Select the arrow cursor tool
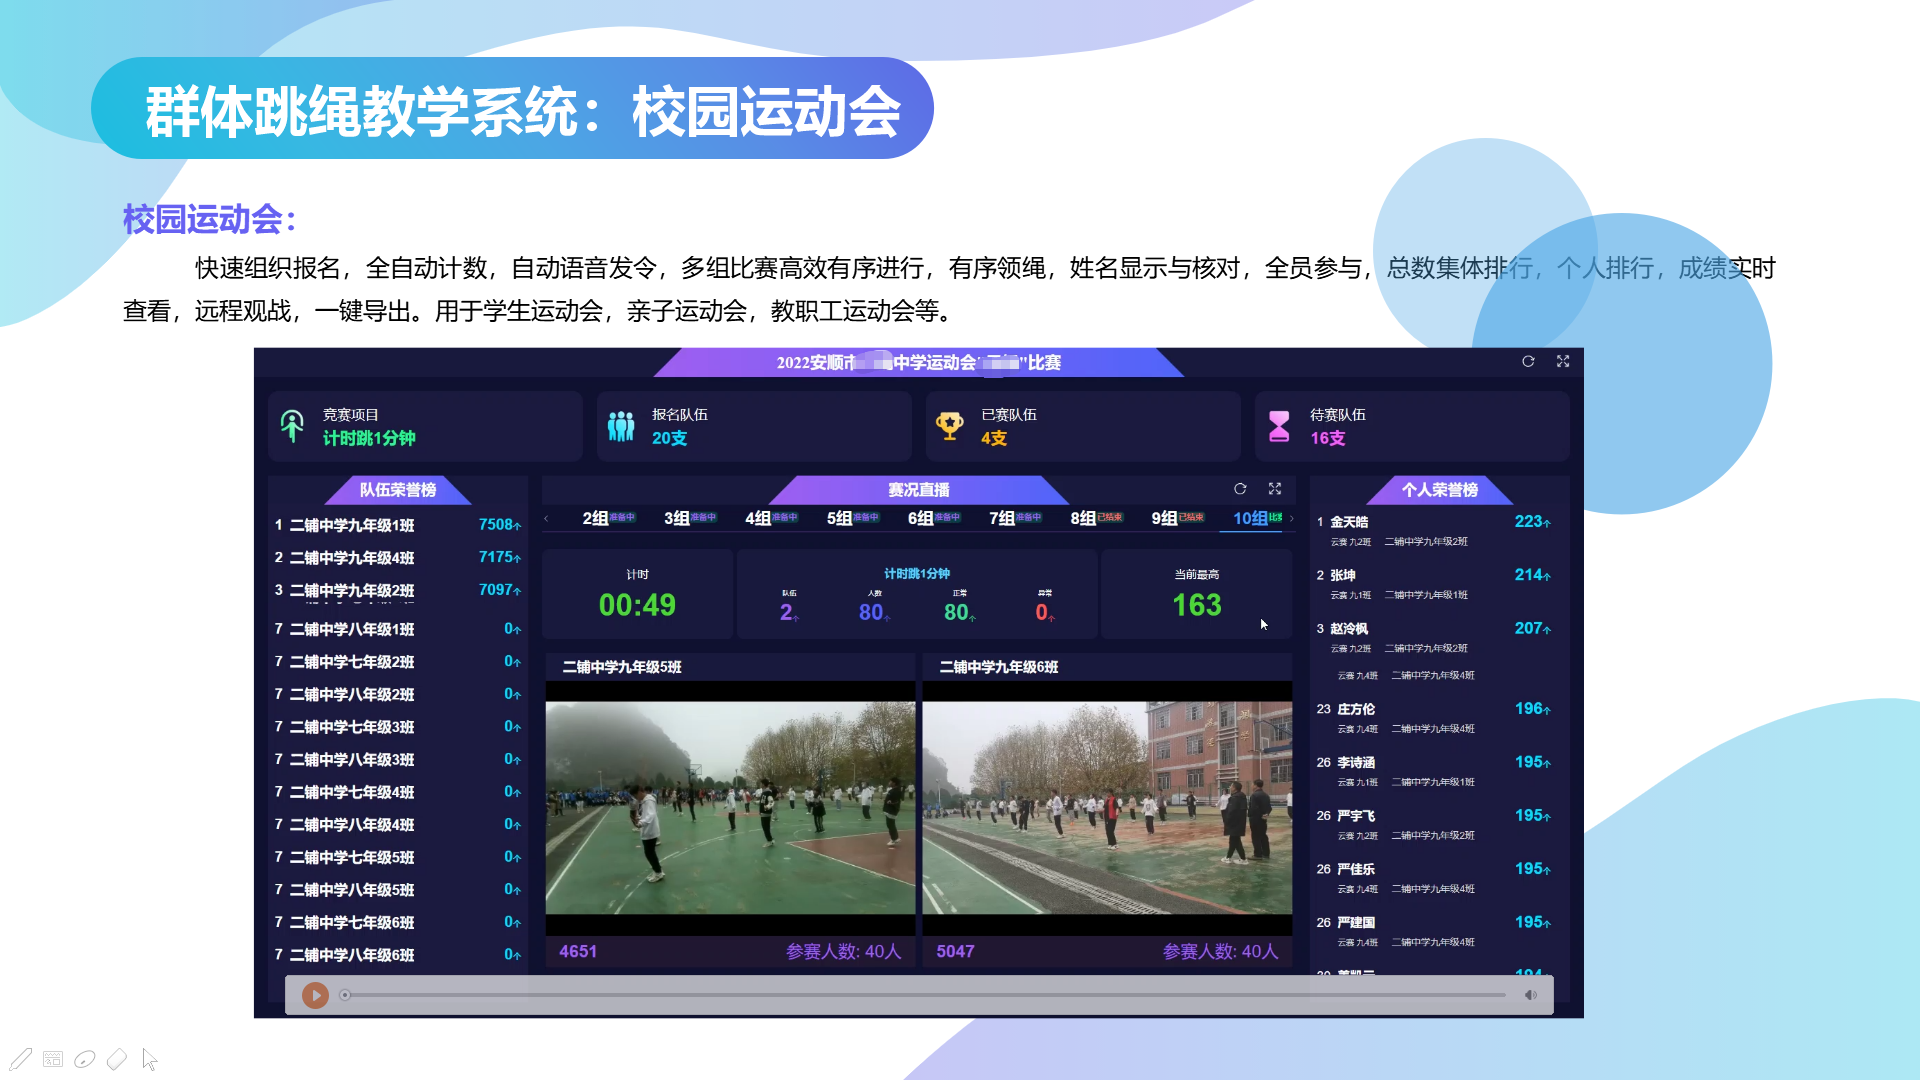The image size is (1920, 1080). [x=150, y=1059]
